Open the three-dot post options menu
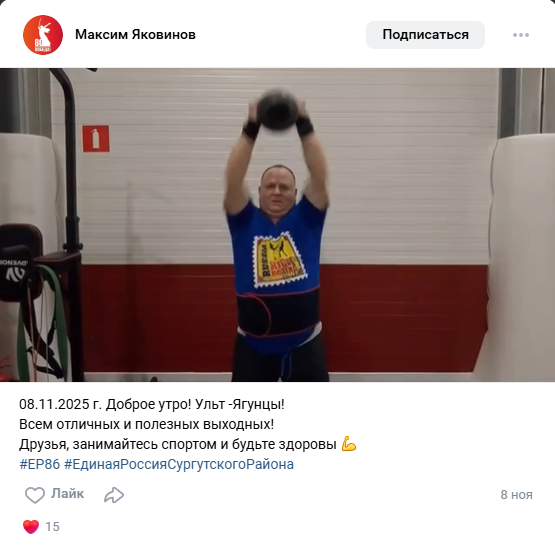 (521, 35)
